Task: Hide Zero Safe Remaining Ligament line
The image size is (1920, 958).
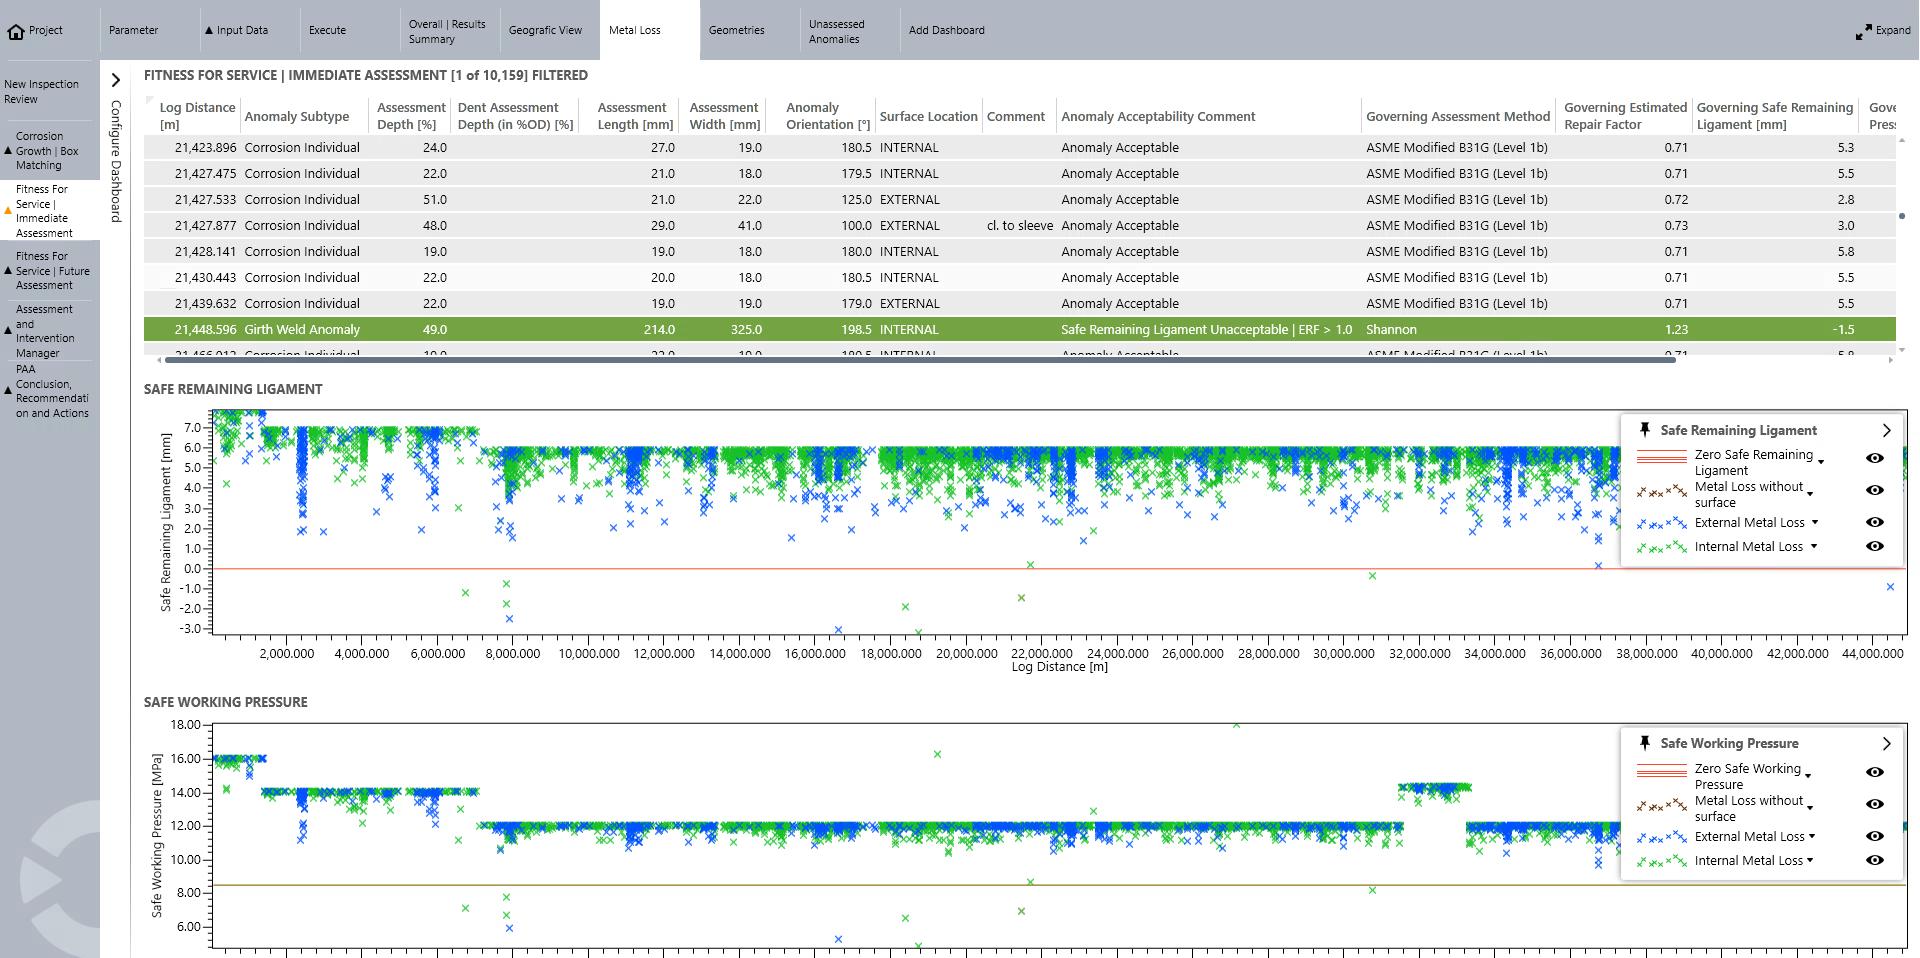Action: pos(1875,458)
